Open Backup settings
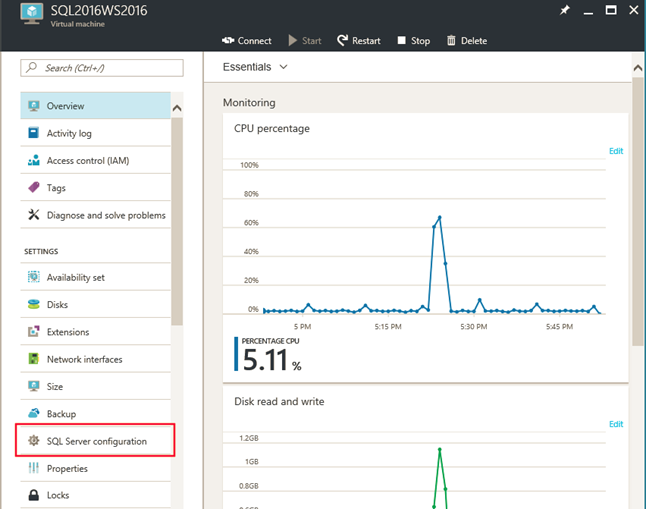This screenshot has width=646, height=509. (96, 413)
